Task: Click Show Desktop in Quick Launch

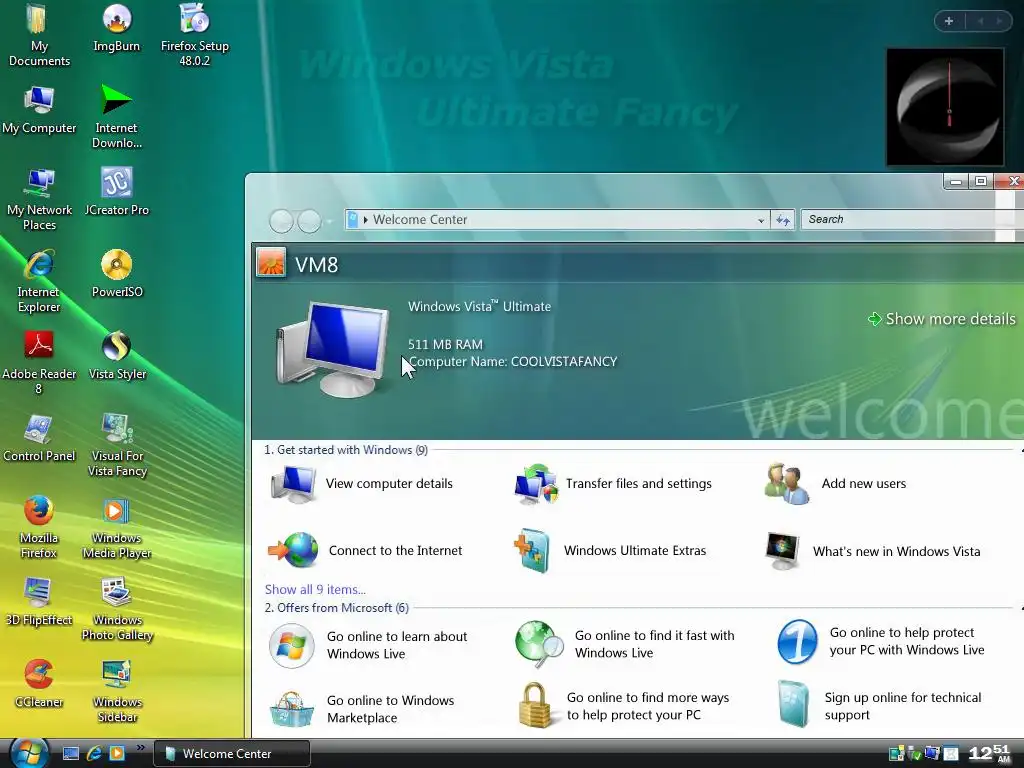Action: point(71,754)
